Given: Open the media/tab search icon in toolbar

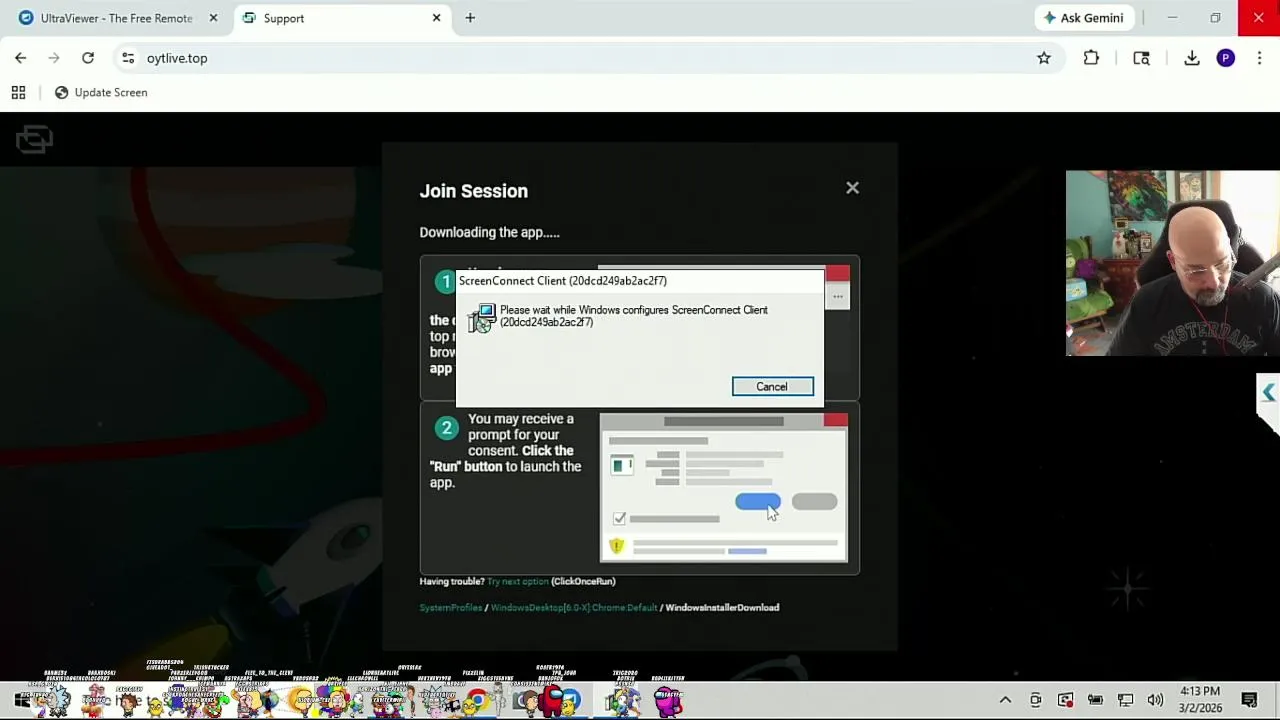Looking at the screenshot, I should point(1141,58).
